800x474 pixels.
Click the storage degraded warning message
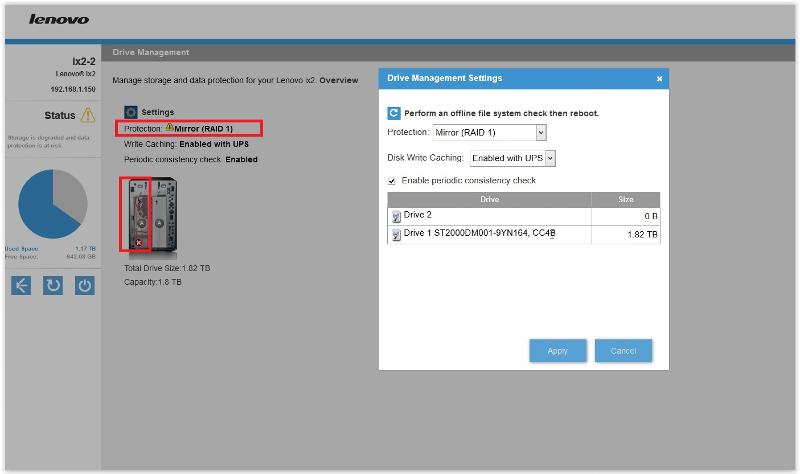click(x=48, y=141)
